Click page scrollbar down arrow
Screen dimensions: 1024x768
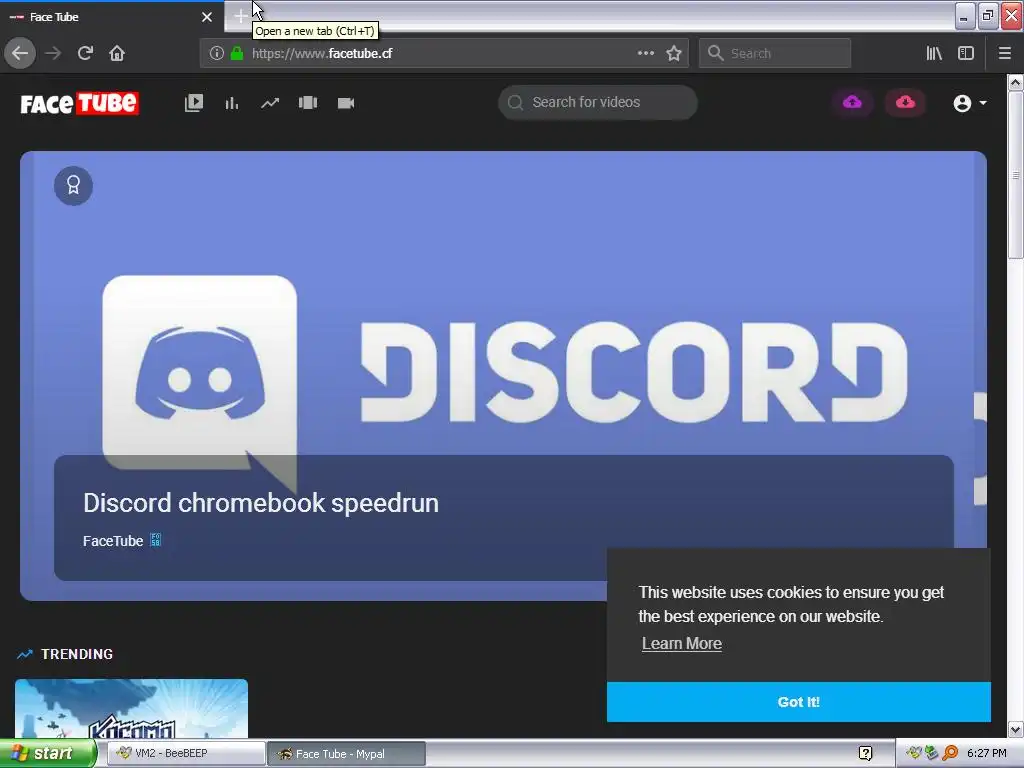(x=1016, y=729)
